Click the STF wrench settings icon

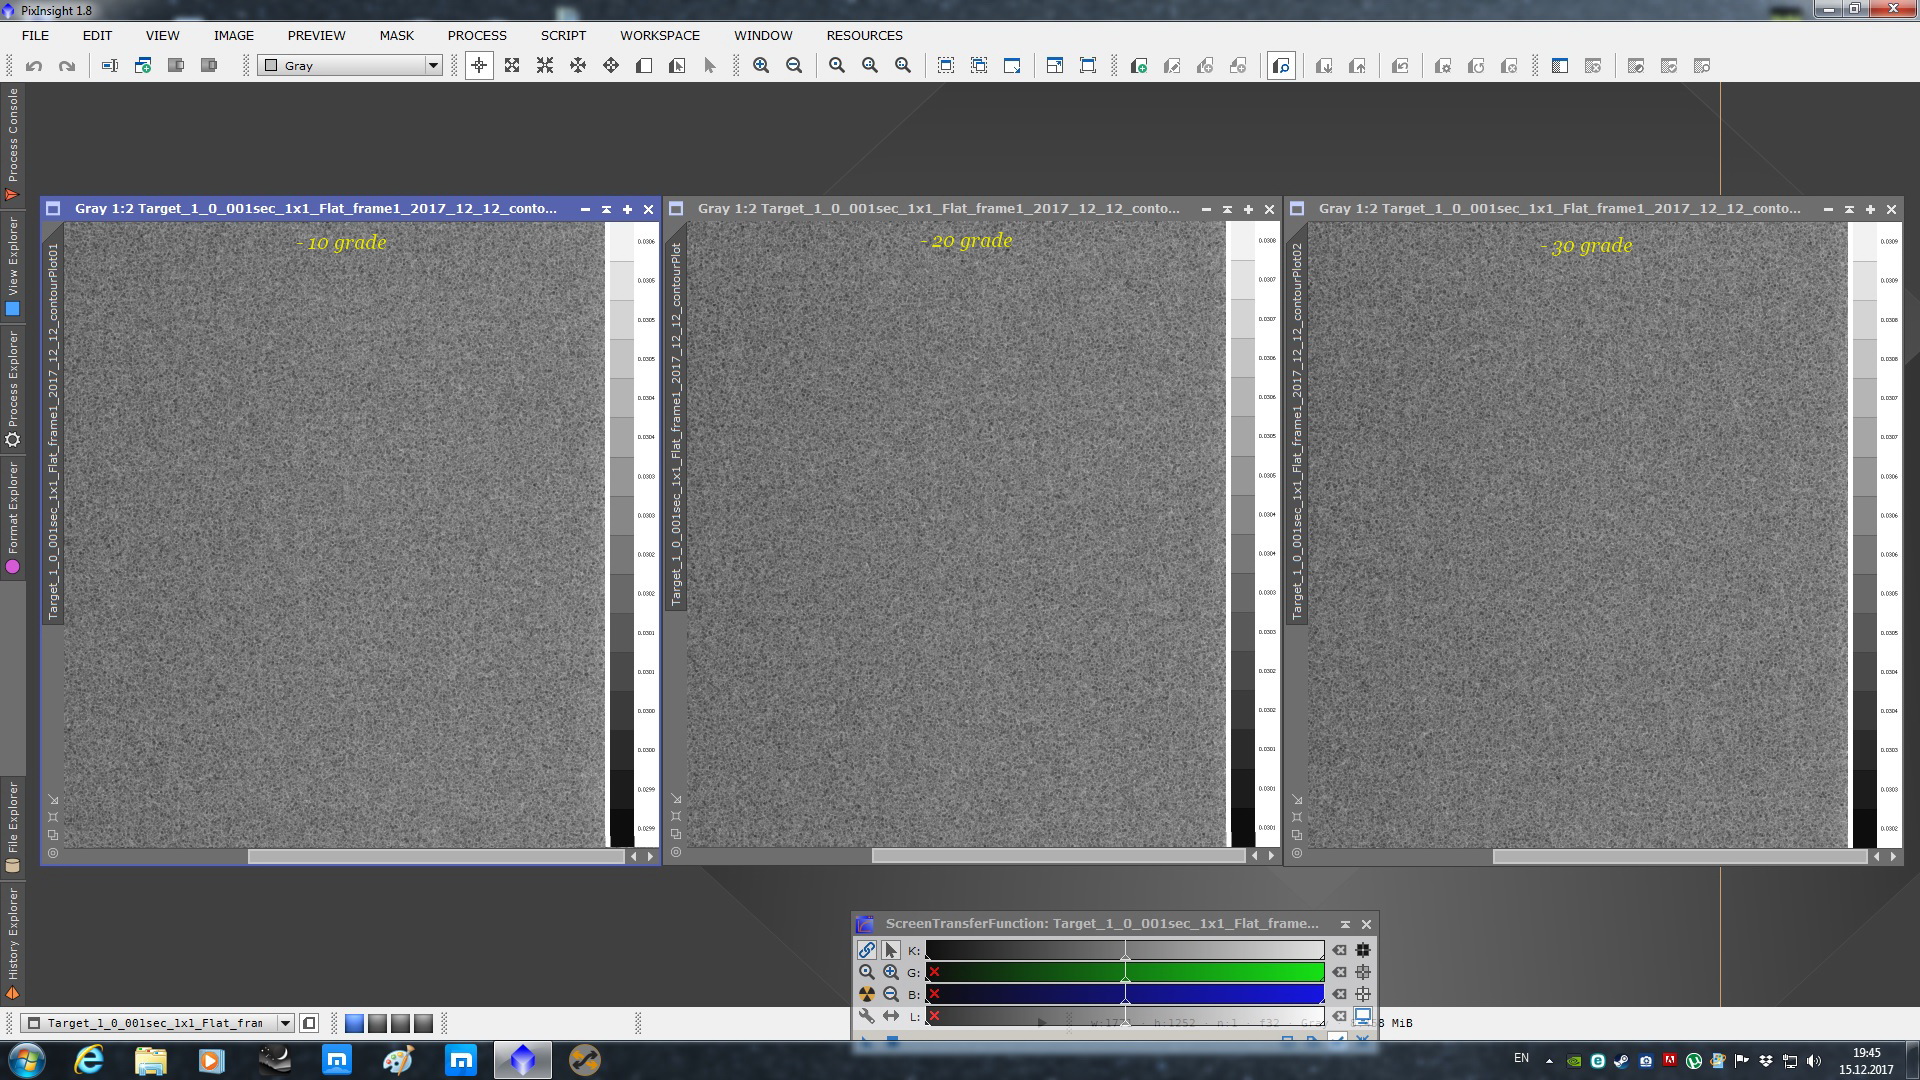coord(866,1016)
